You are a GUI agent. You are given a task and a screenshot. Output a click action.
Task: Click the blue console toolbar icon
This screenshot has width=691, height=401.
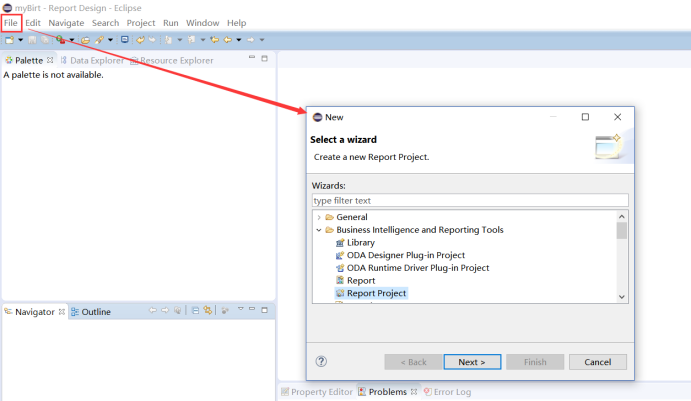pos(125,39)
